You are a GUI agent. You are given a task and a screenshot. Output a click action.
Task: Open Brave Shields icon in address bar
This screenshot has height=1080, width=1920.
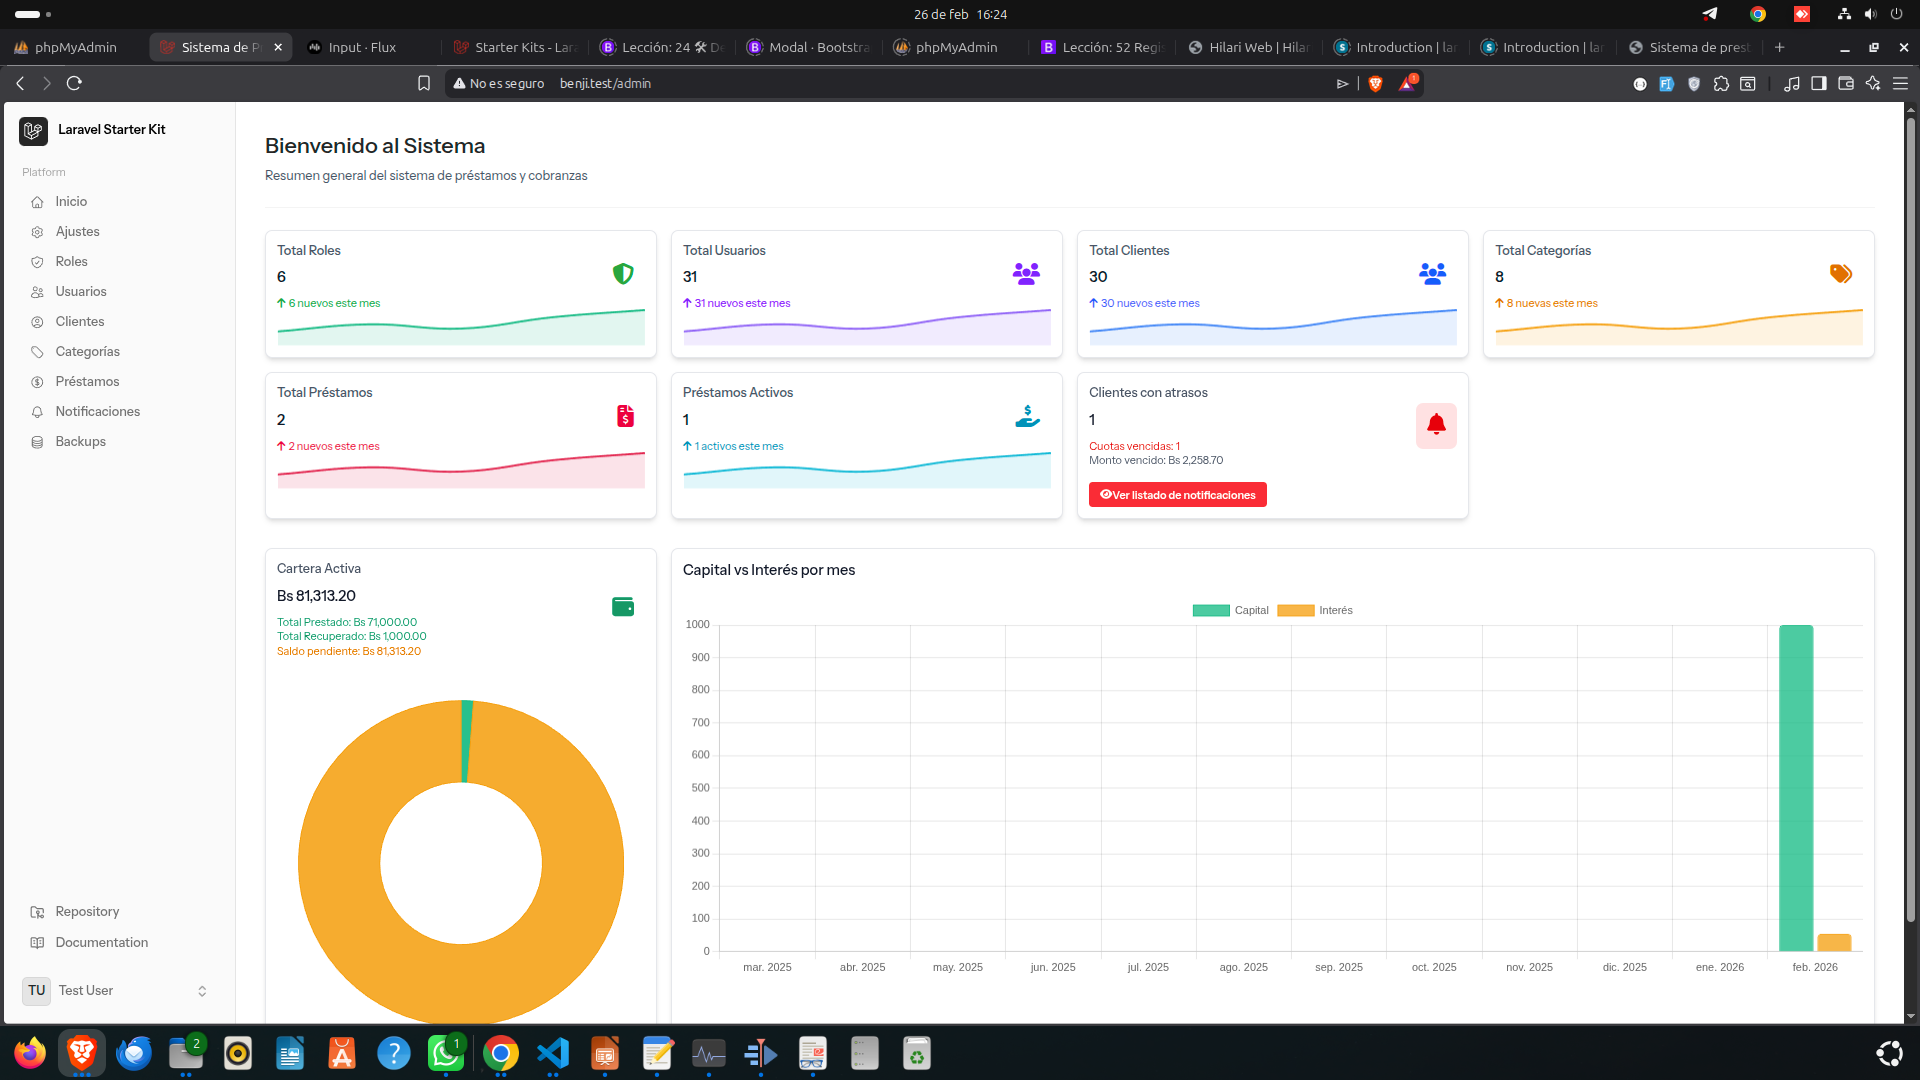1375,84
